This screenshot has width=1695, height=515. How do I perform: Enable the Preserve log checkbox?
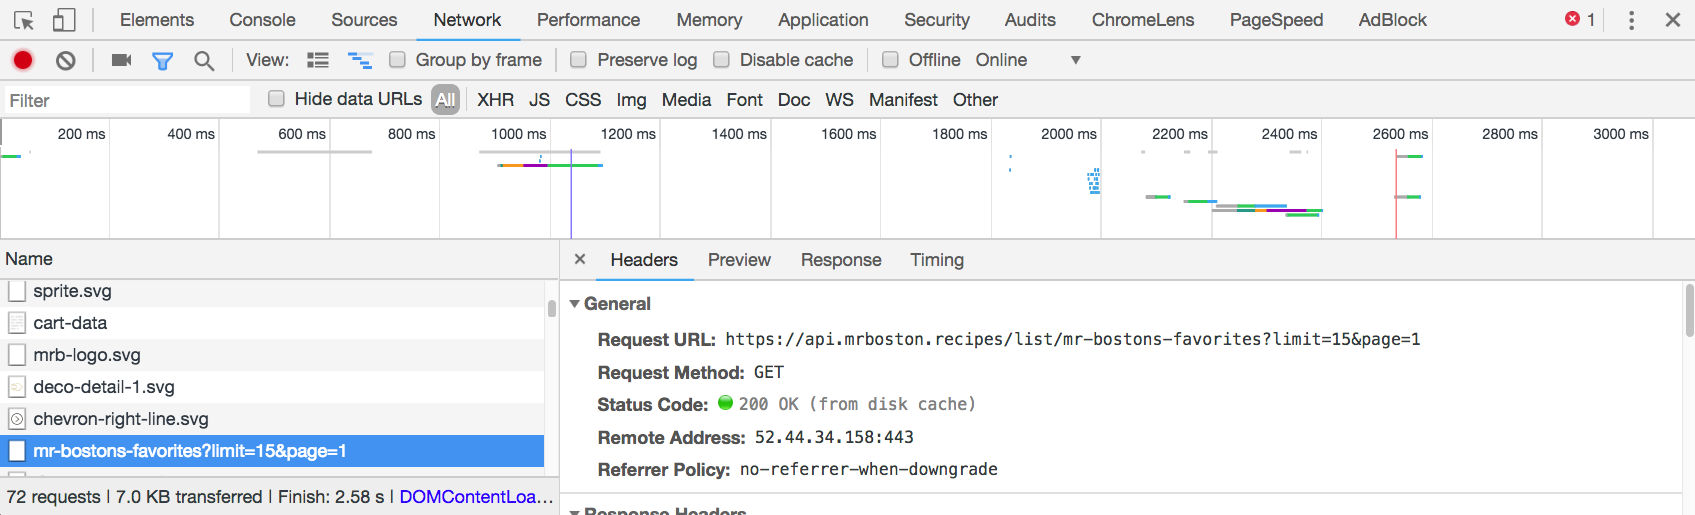[578, 60]
